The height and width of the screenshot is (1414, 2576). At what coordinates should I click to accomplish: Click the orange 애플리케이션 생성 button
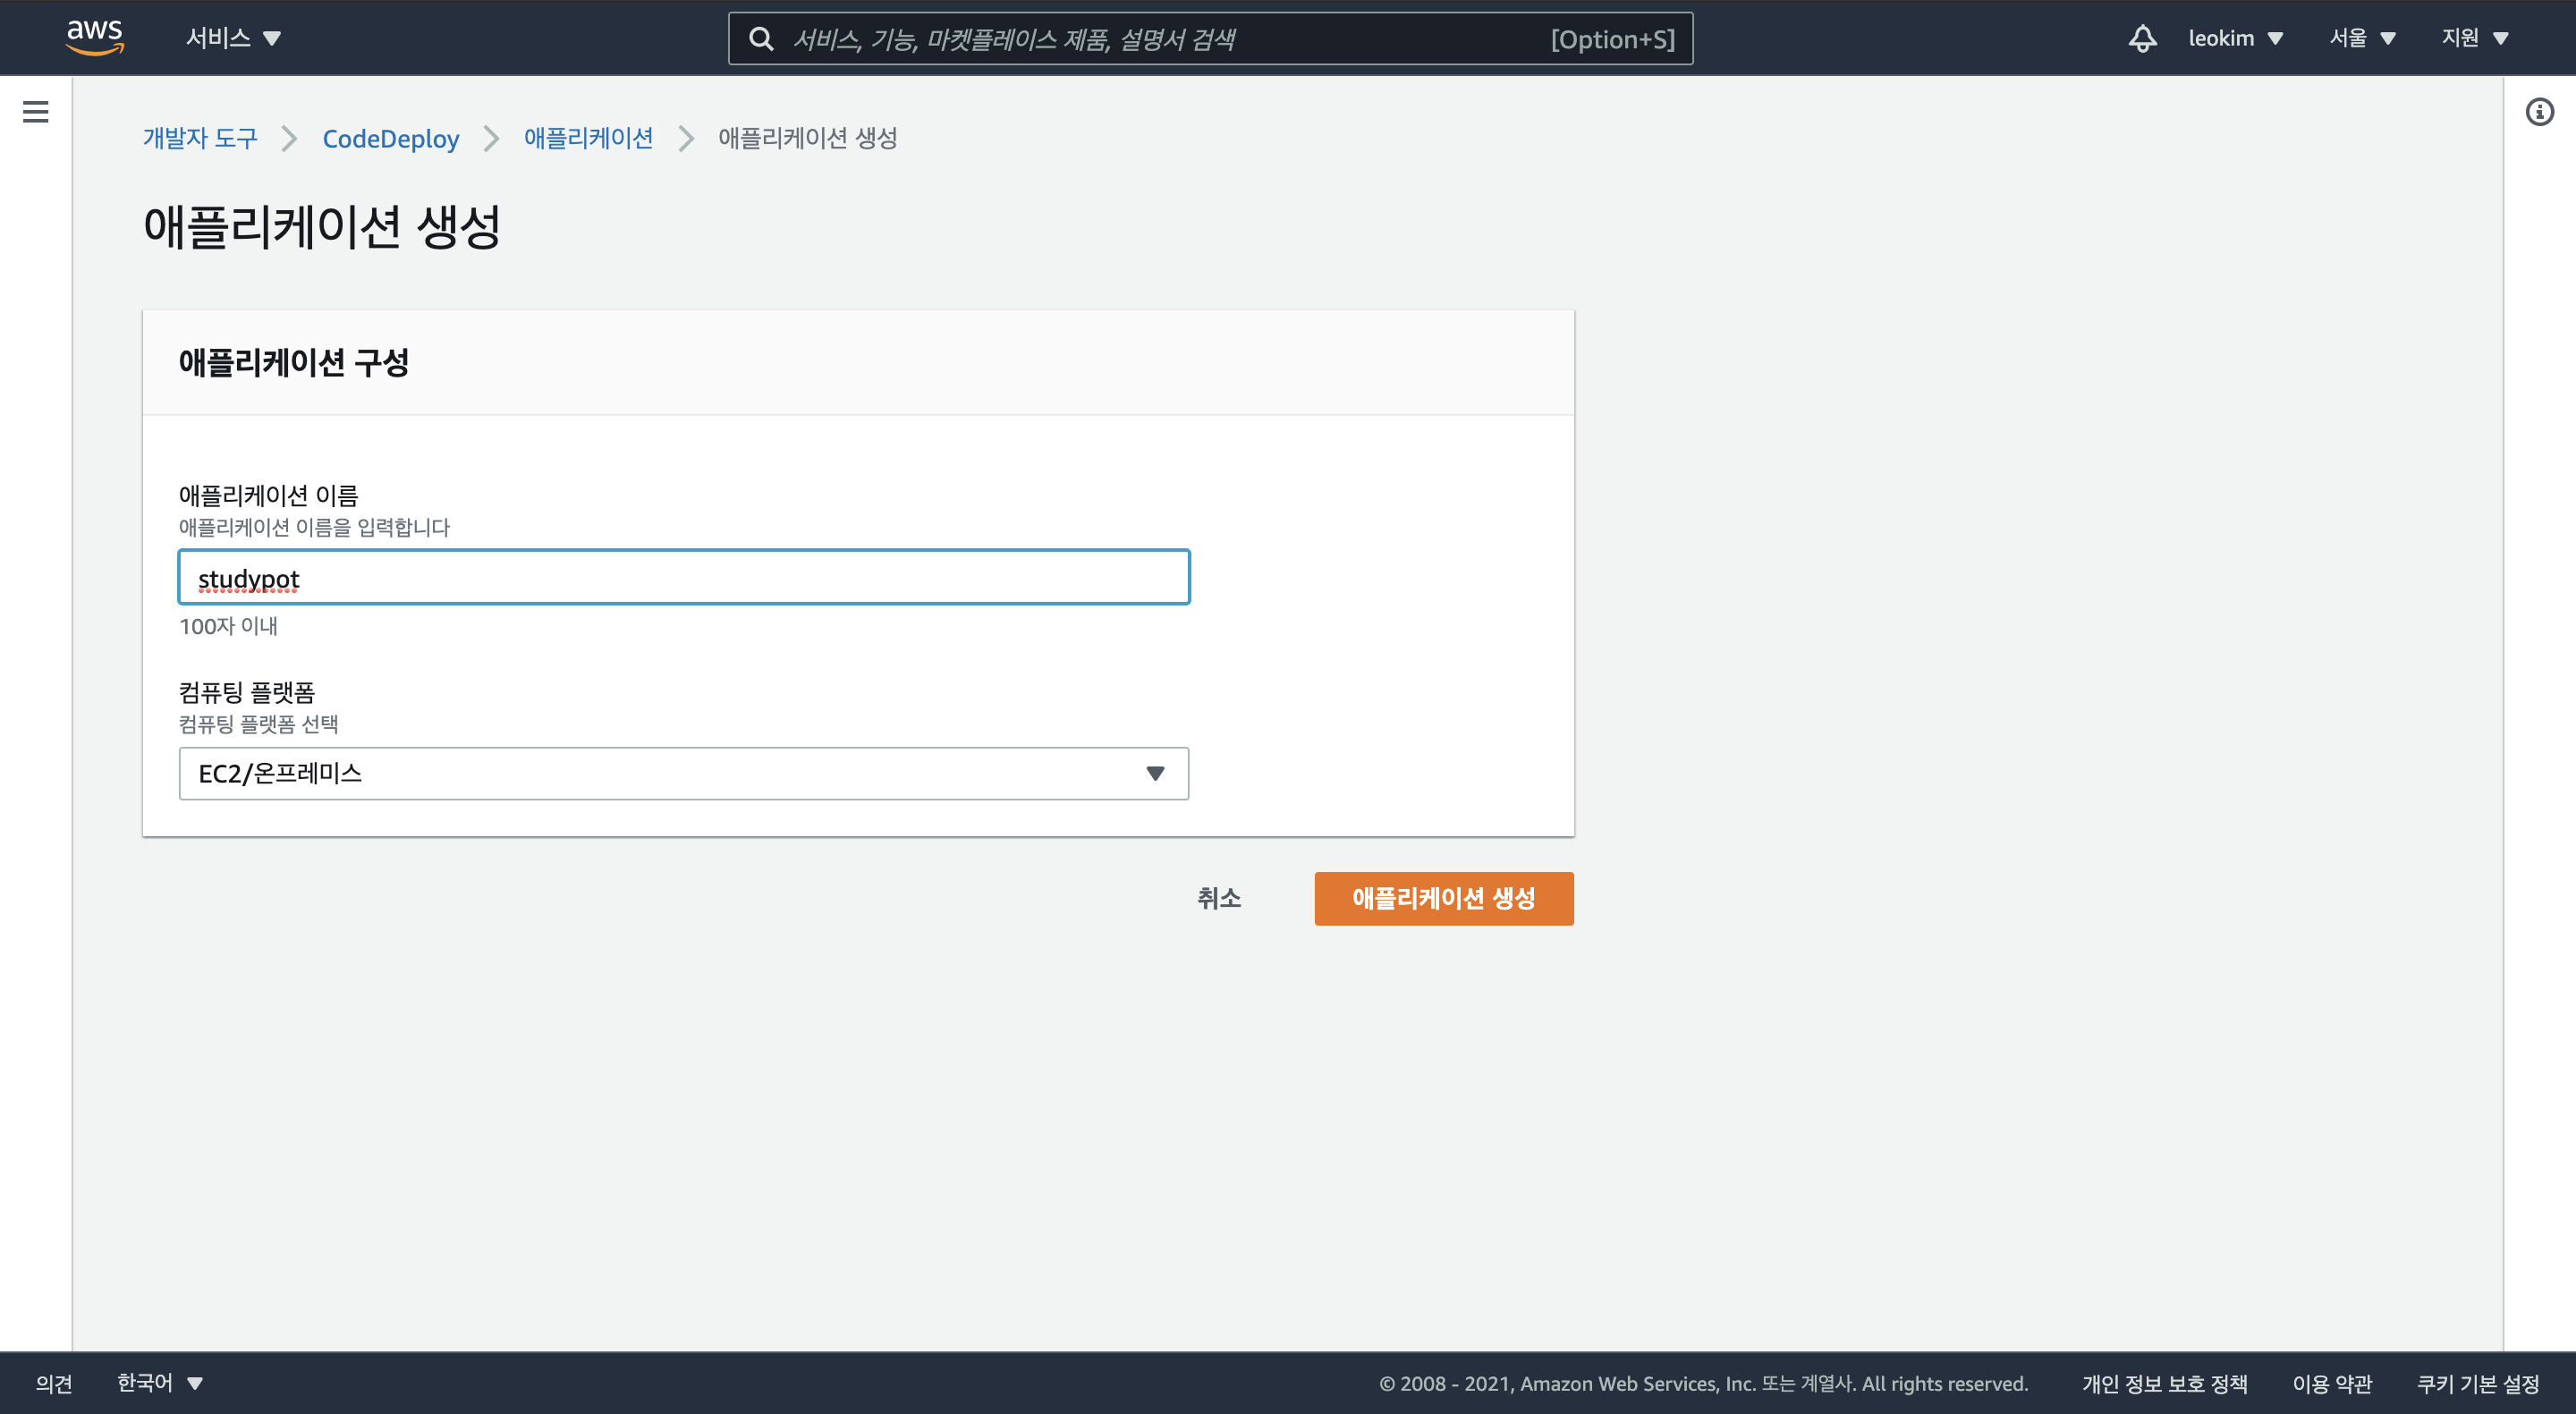(x=1443, y=898)
